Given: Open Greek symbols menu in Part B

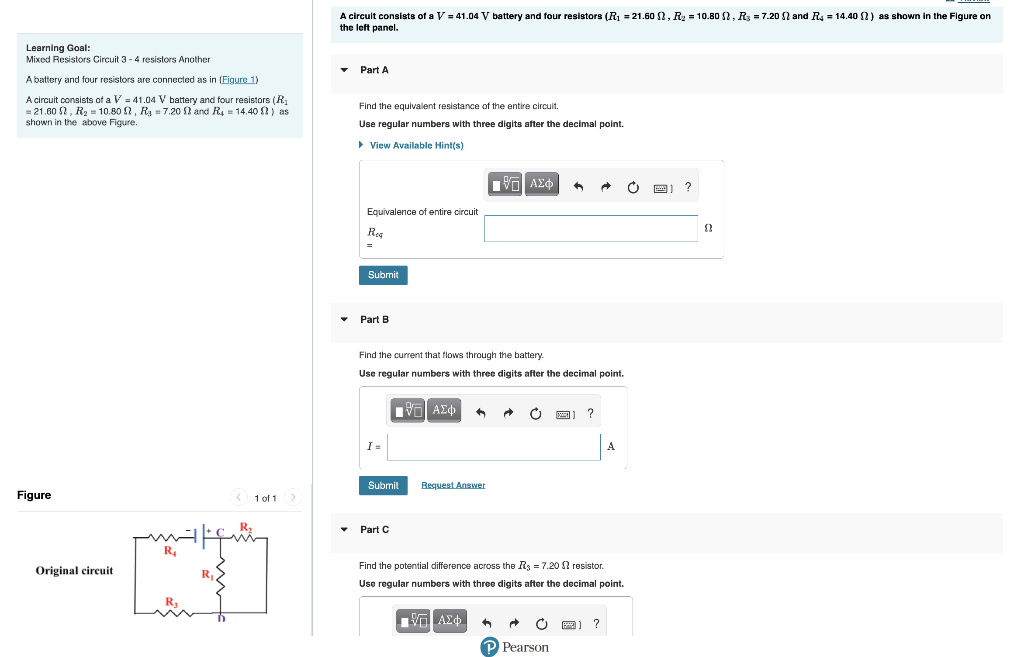Looking at the screenshot, I should (444, 410).
